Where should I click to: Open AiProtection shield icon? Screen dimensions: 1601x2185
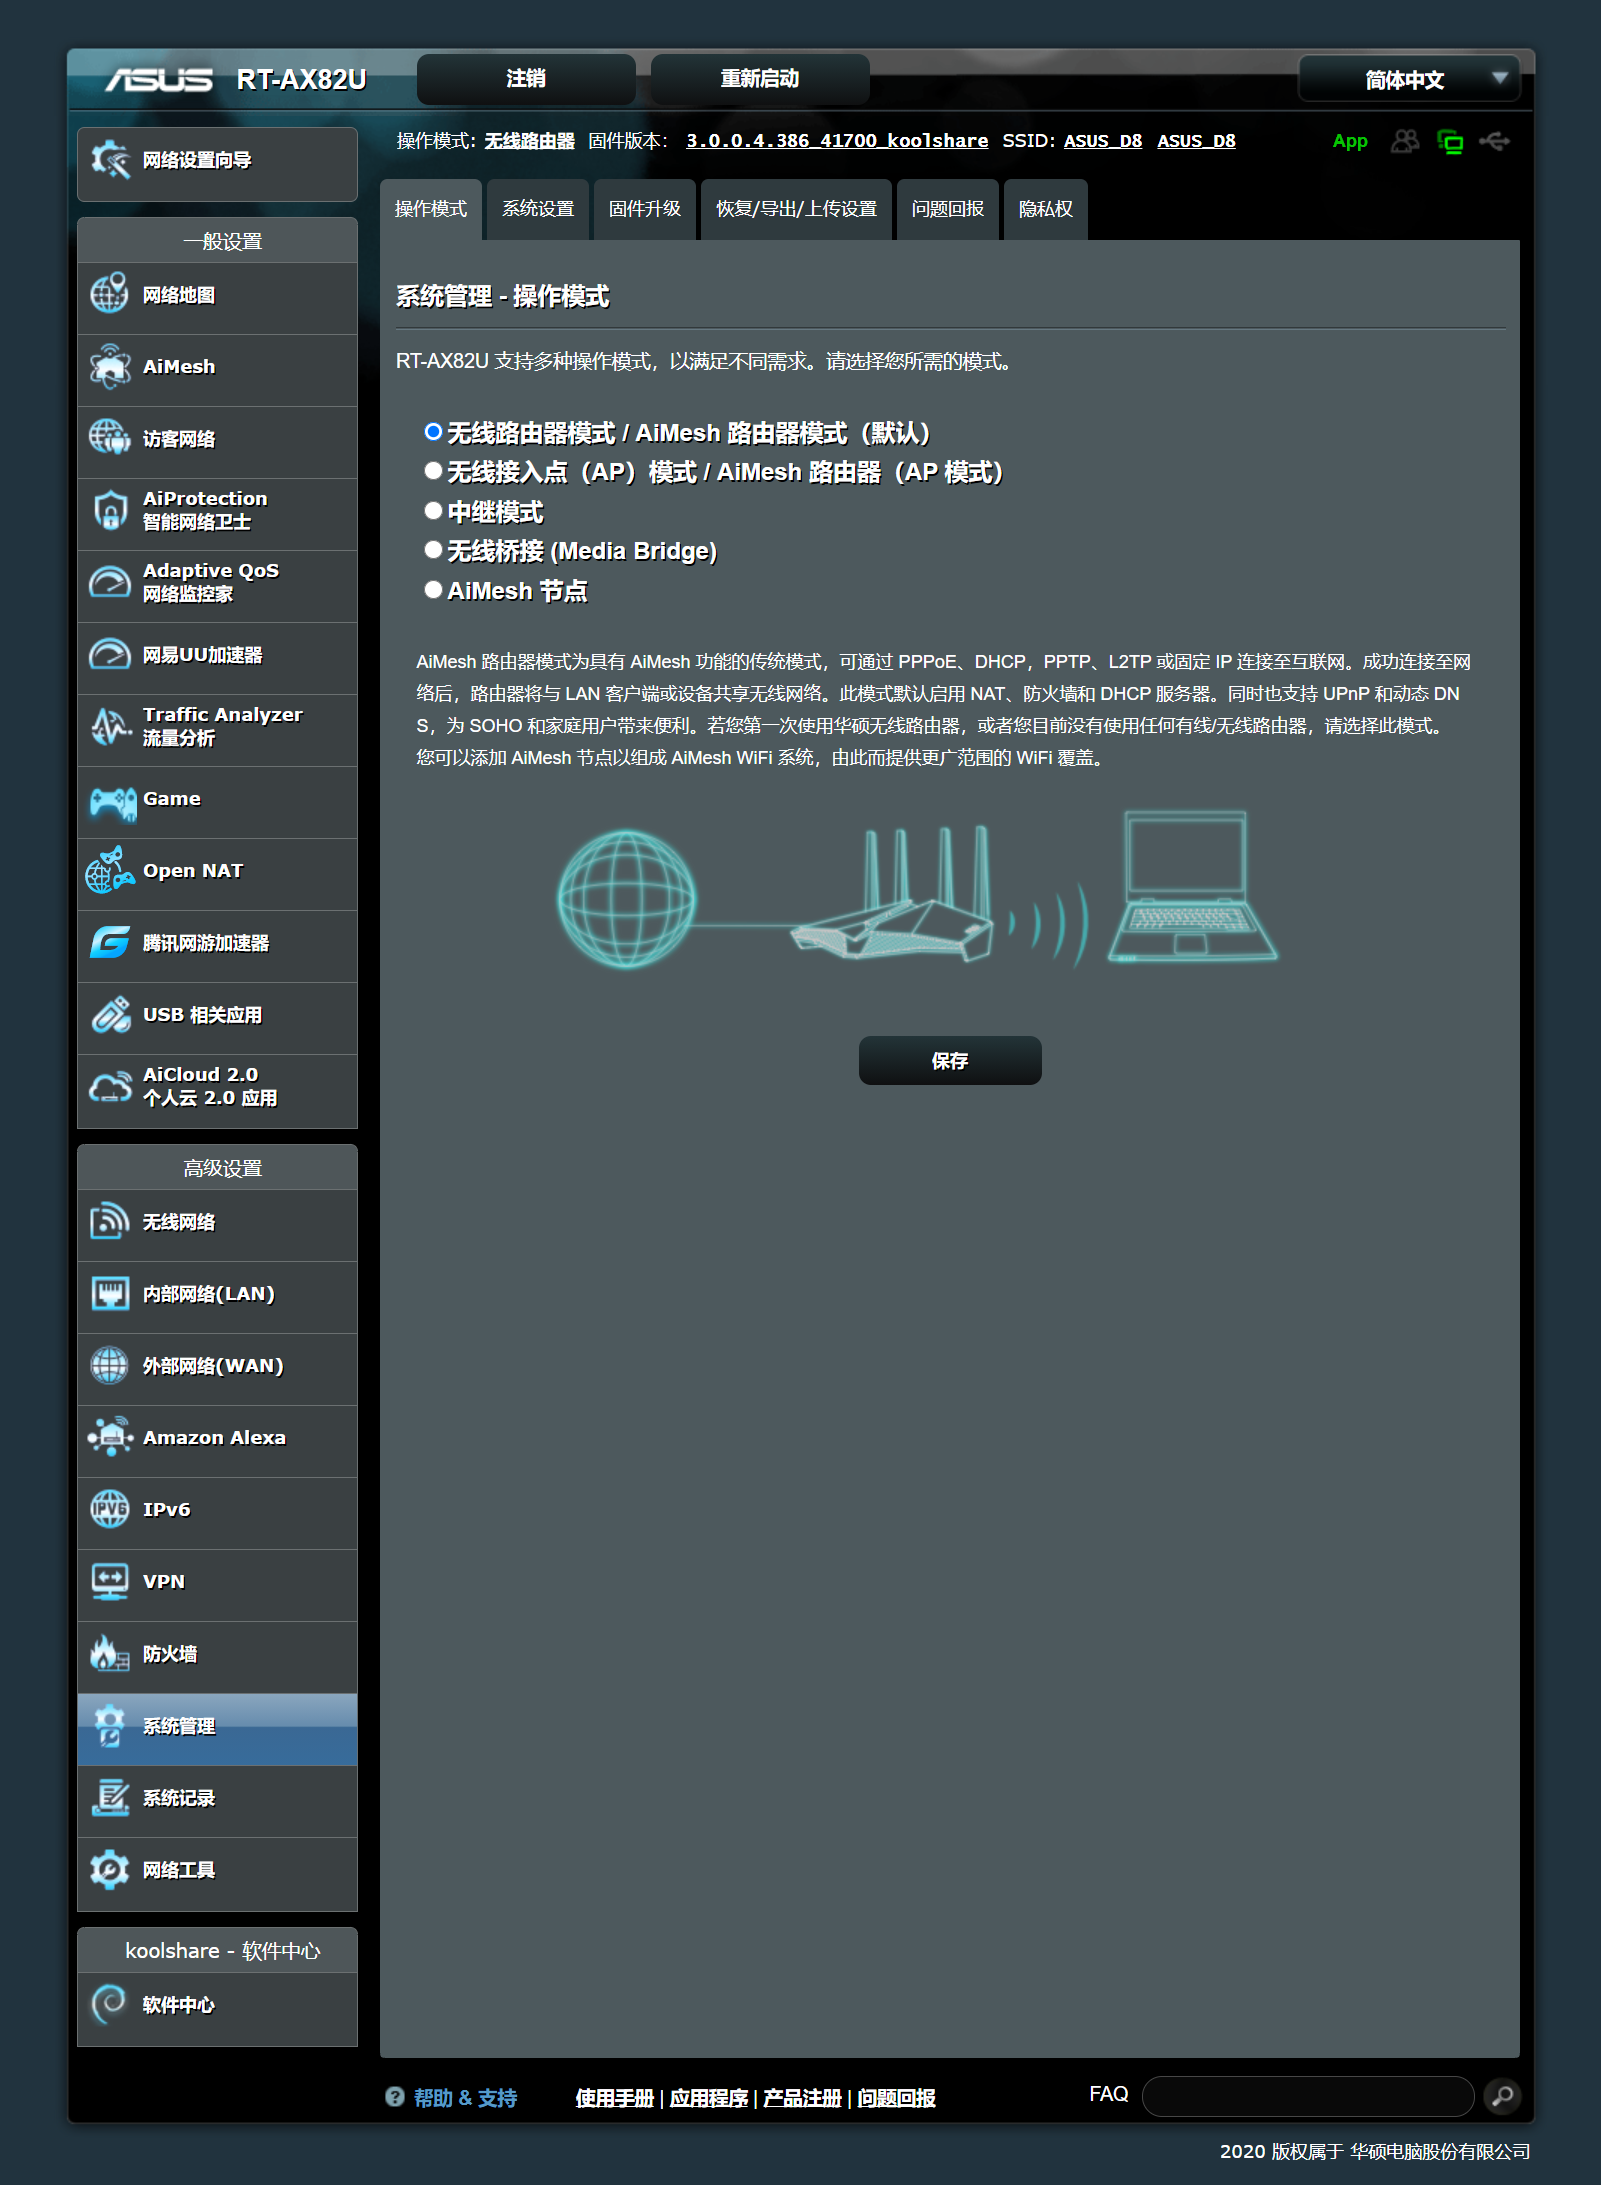click(110, 511)
